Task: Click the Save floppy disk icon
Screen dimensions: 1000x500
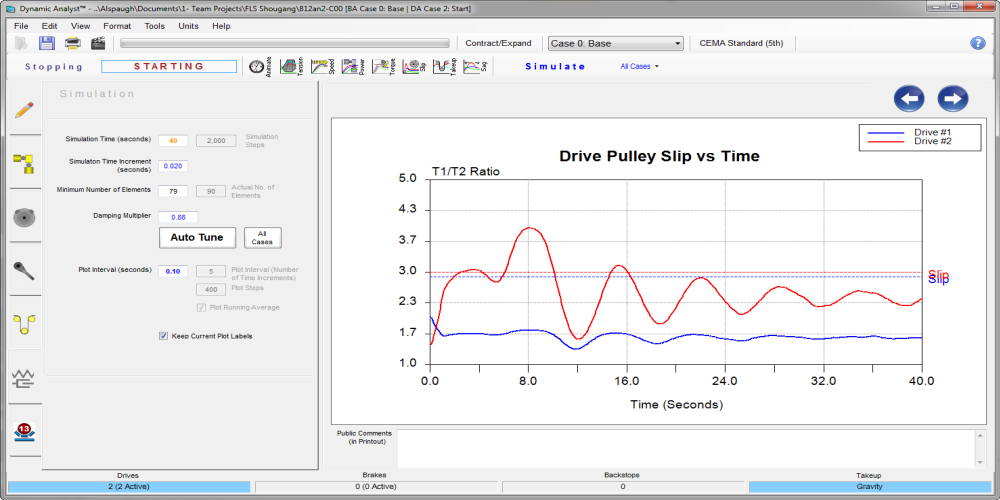Action: 47,43
